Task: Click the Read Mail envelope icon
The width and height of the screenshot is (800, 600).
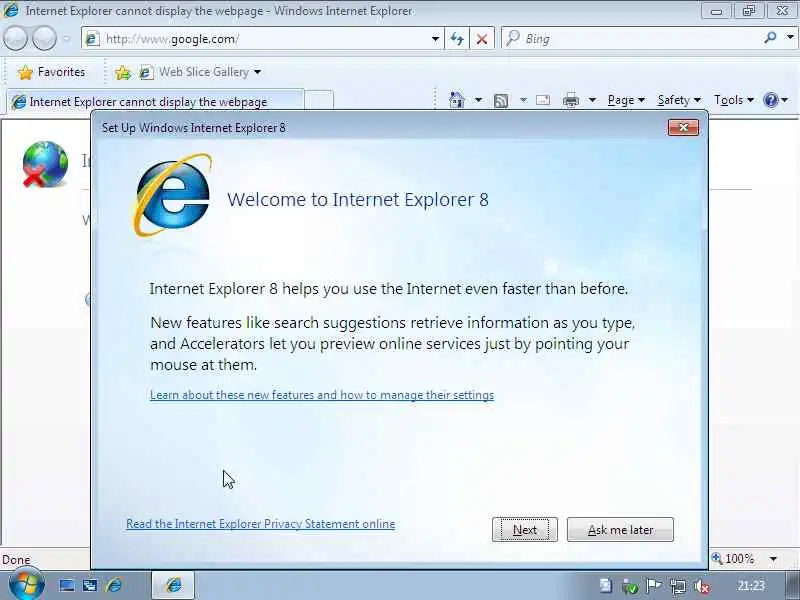Action: point(543,100)
